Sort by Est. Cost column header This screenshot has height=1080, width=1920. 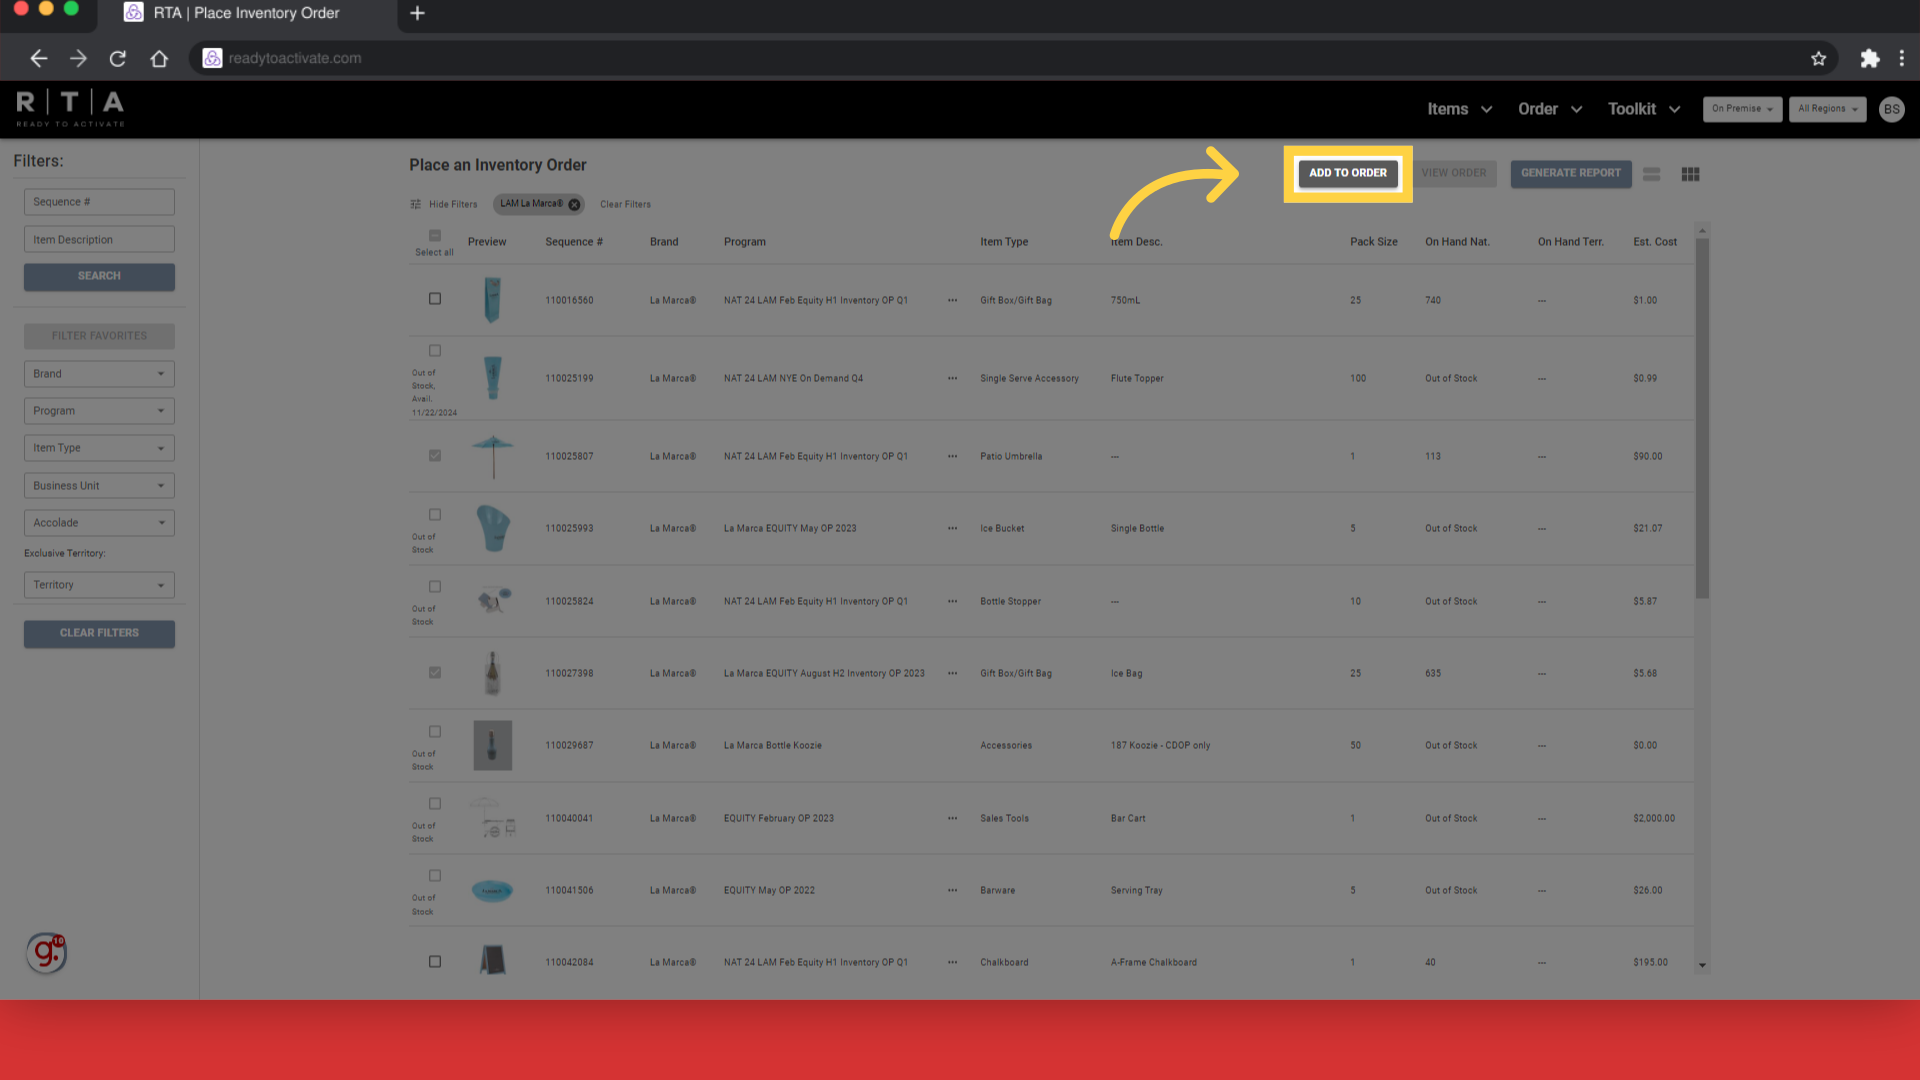click(x=1655, y=242)
